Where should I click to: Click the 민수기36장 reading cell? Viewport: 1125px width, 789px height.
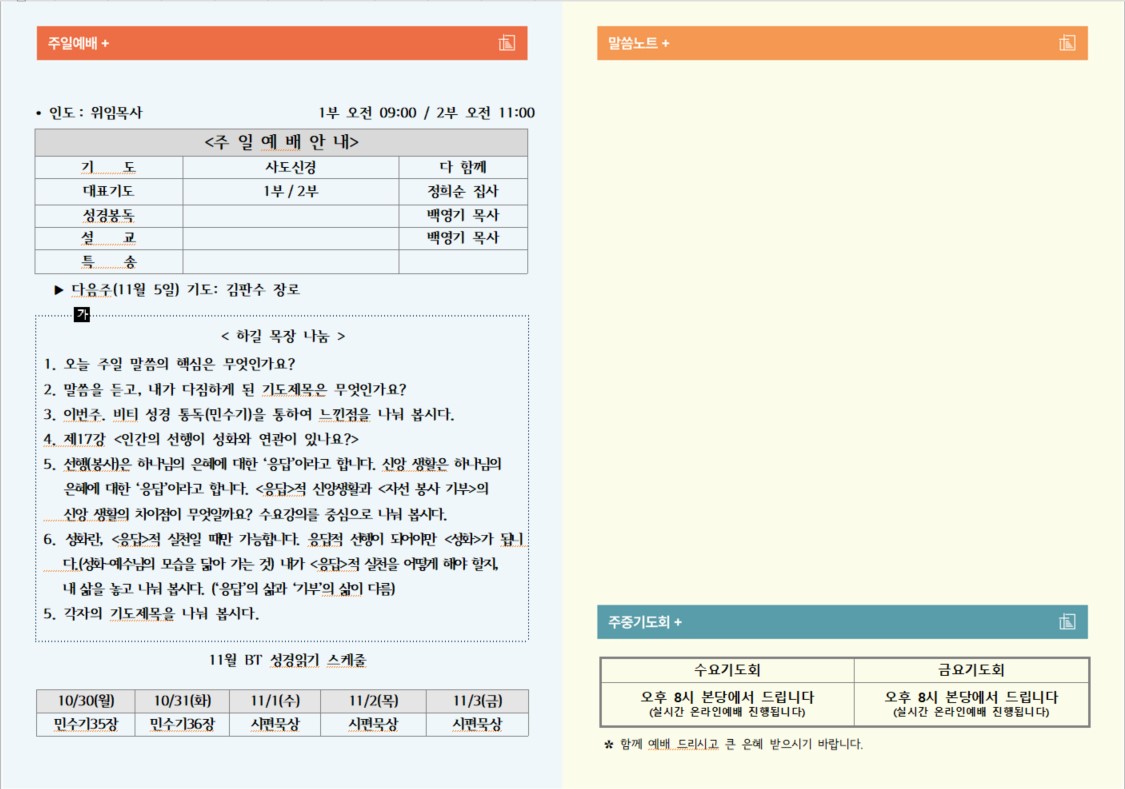[181, 724]
